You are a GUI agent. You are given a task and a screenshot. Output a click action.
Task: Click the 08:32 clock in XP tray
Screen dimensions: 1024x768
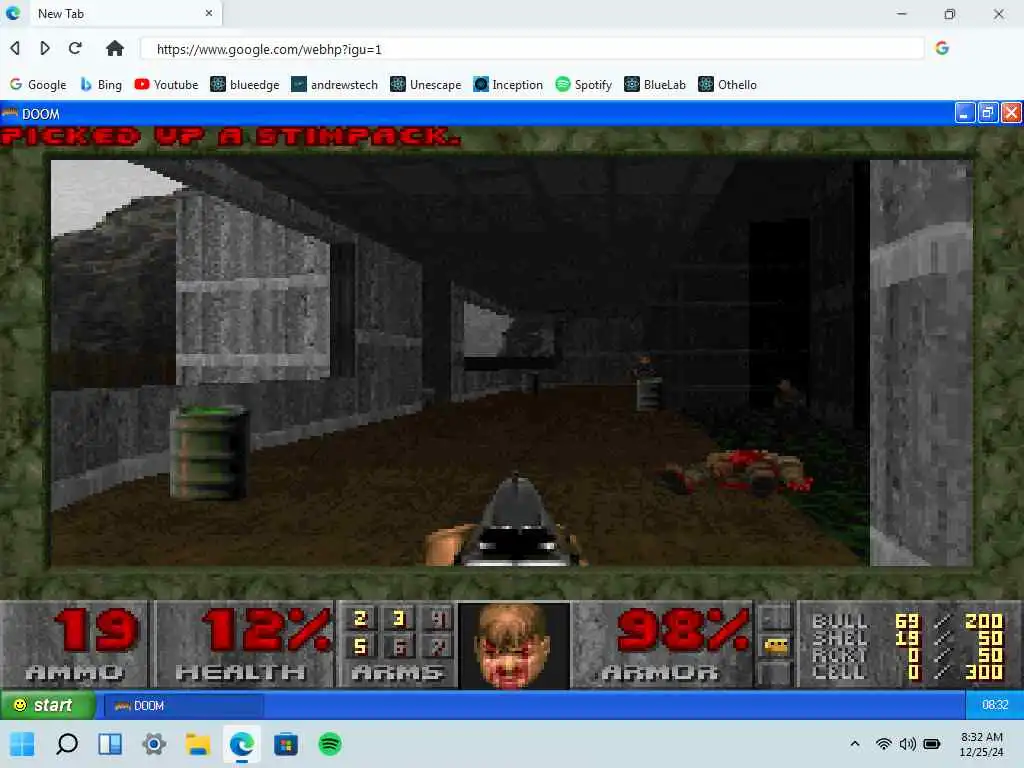point(995,705)
